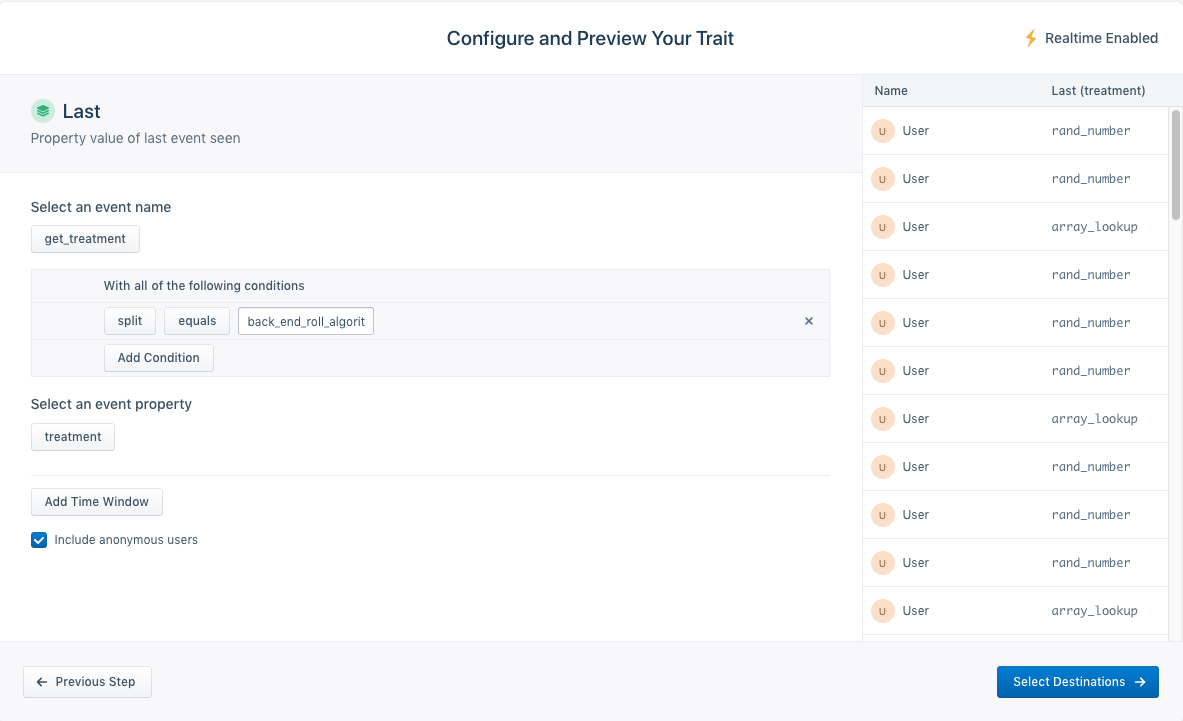Change the equals operator dropdown
The image size is (1183, 721).
point(197,321)
